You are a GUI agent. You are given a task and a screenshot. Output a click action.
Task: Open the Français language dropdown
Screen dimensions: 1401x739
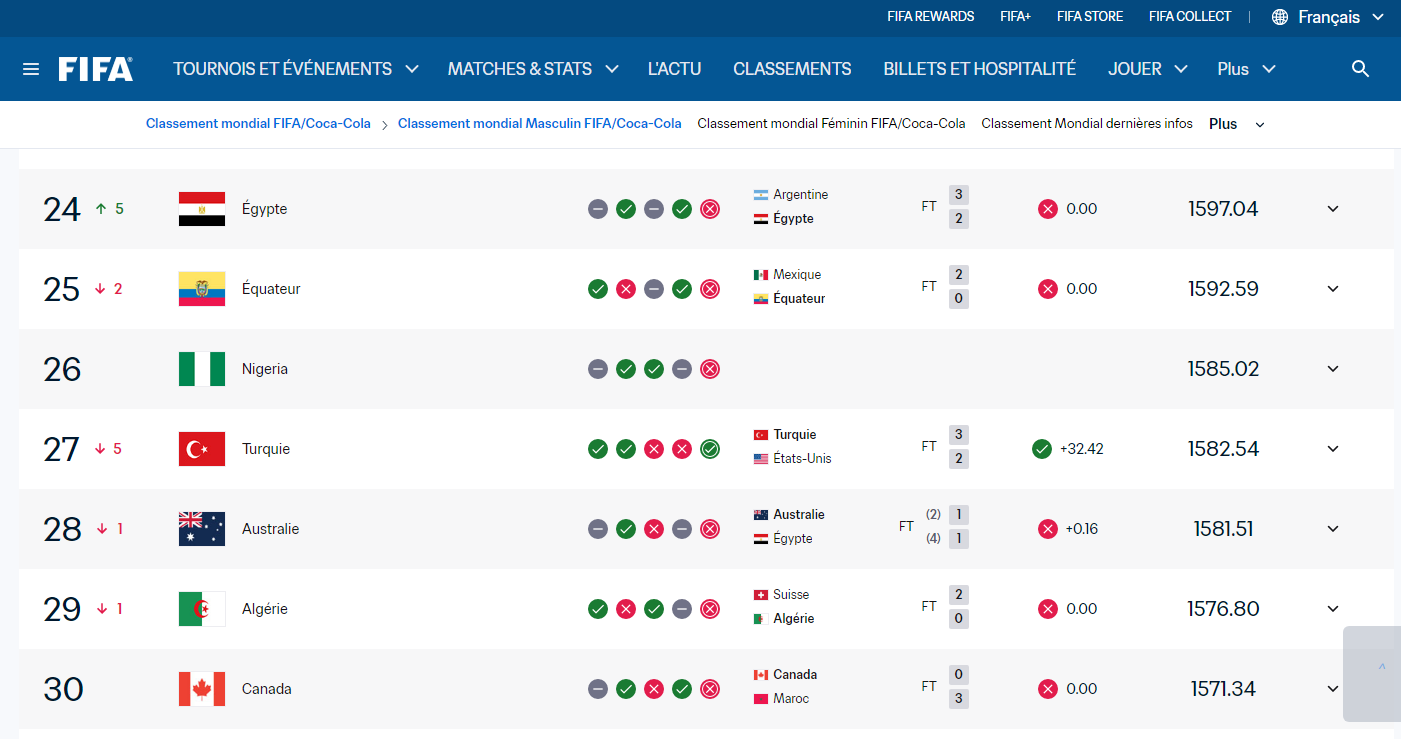point(1329,17)
